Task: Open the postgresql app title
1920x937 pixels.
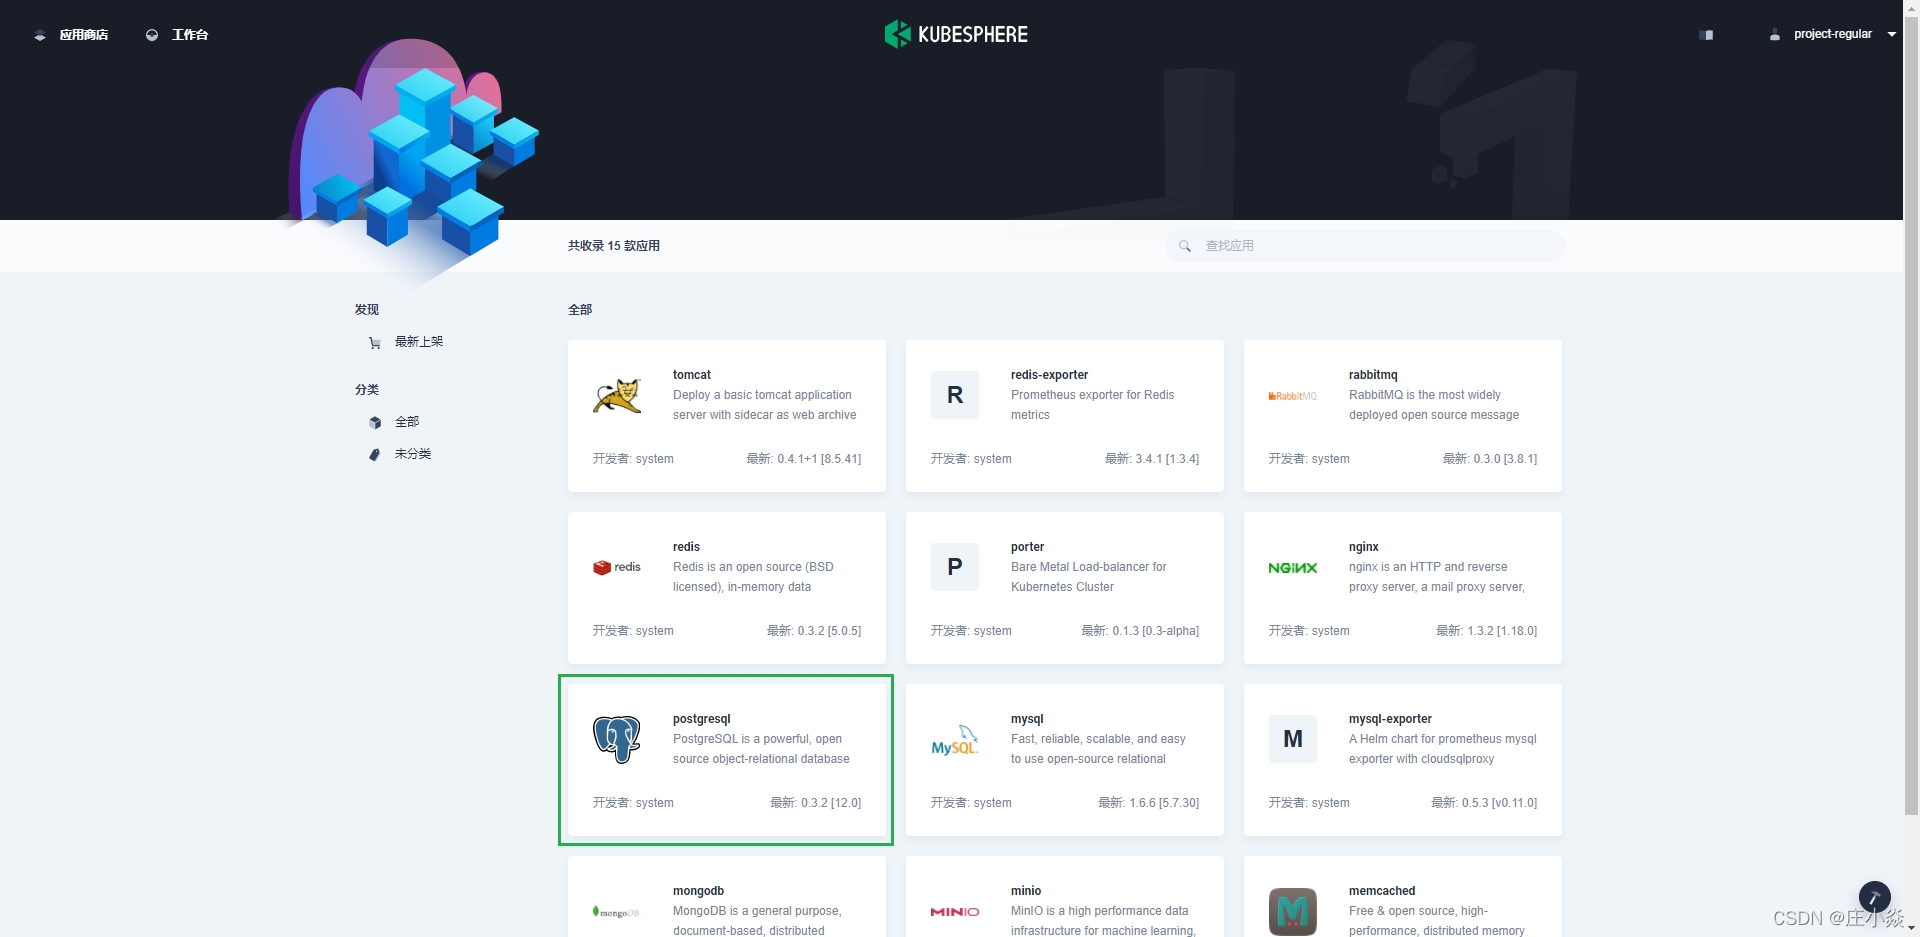Action: tap(702, 719)
